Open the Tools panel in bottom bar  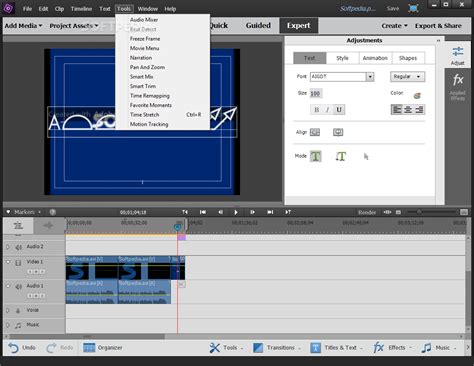tap(226, 348)
